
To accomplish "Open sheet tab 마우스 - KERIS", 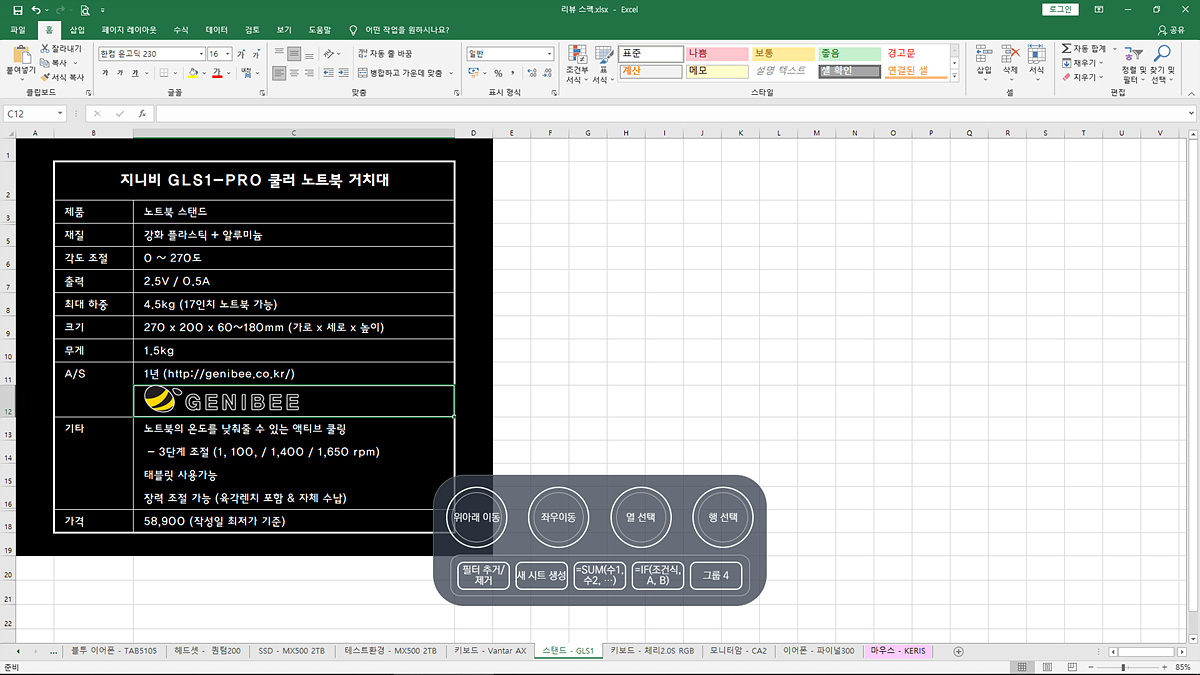I will click(x=898, y=651).
